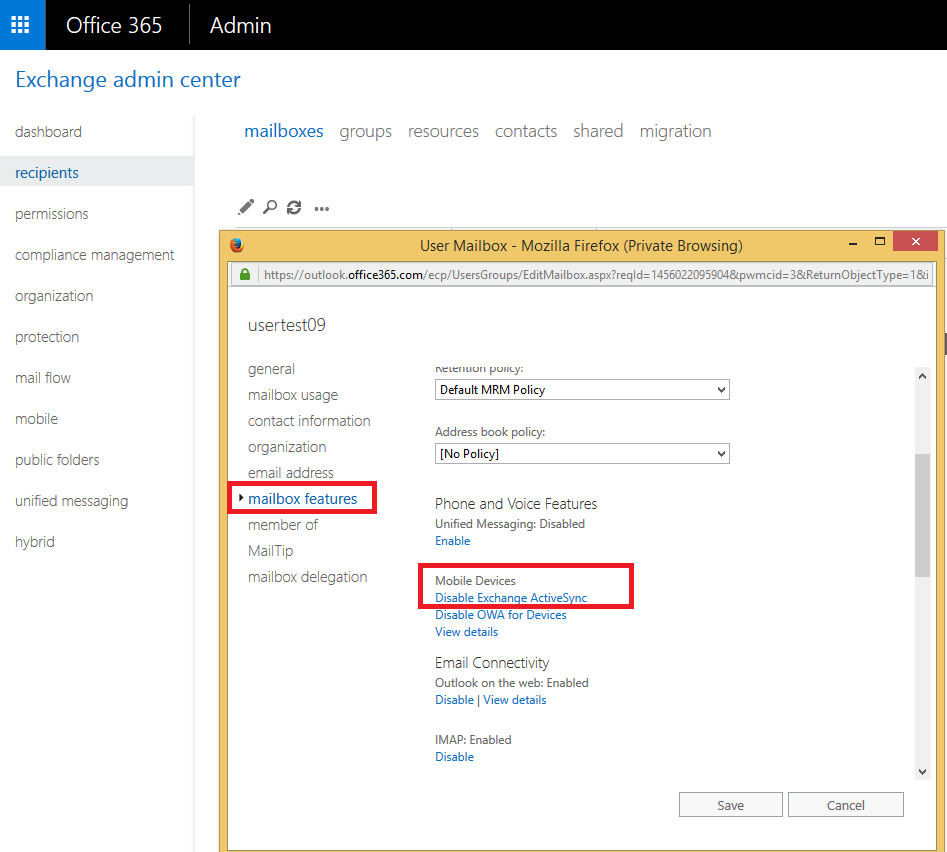Maximize the User Mailbox window

(x=880, y=242)
